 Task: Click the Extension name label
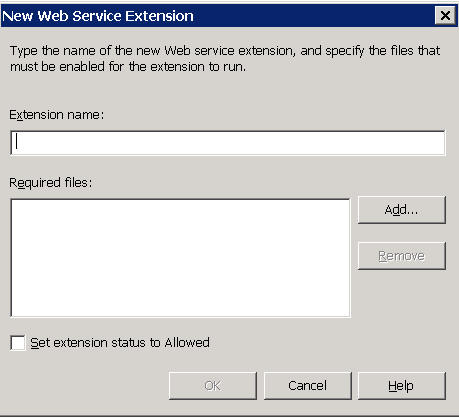56,115
